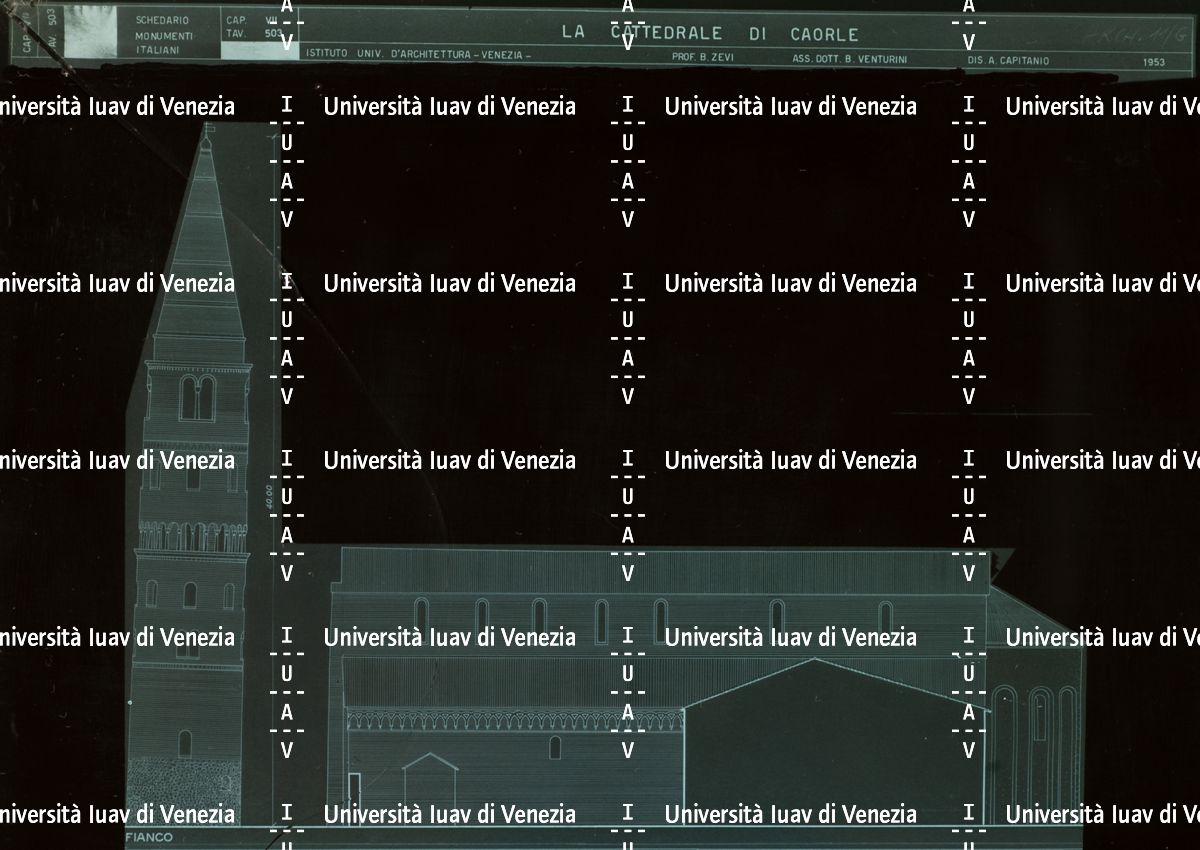Click the arcaded band around the tower
Screen dimensions: 1200x850
coord(192,538)
